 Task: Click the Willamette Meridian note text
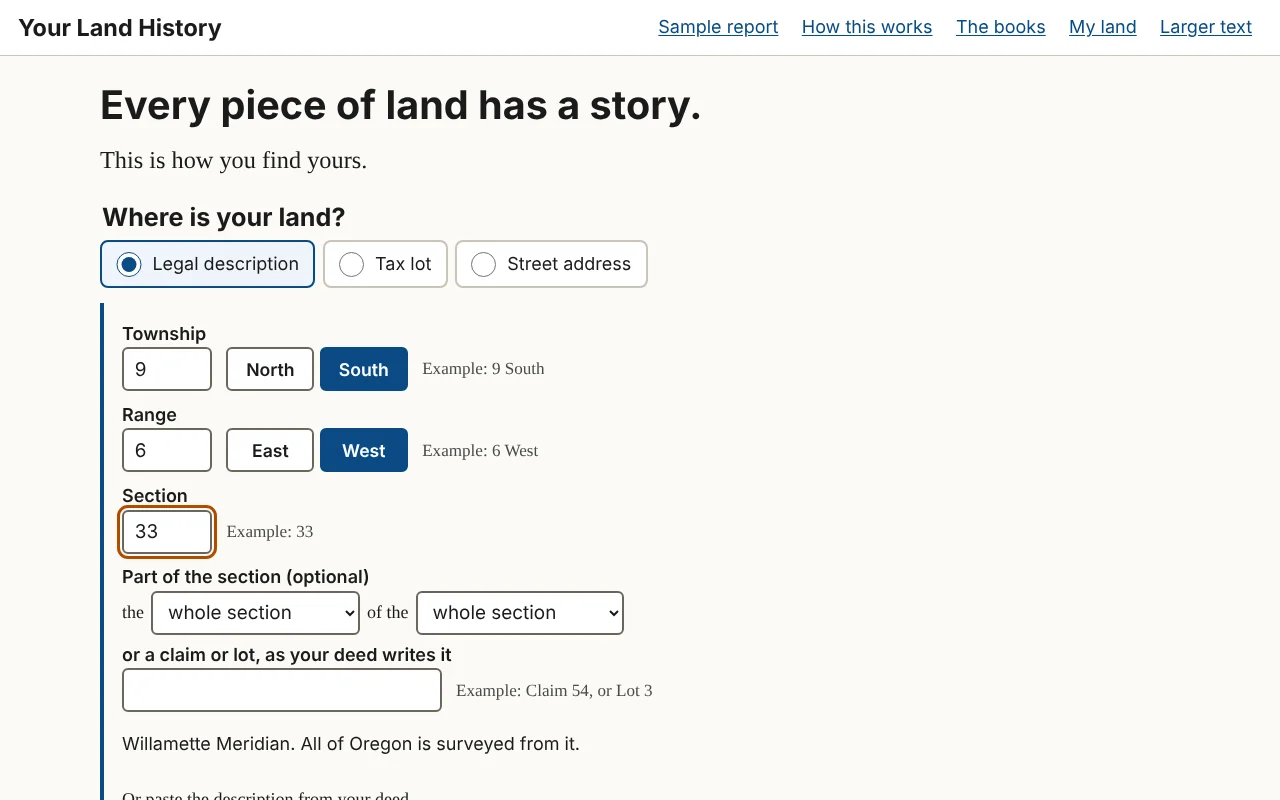(x=351, y=744)
